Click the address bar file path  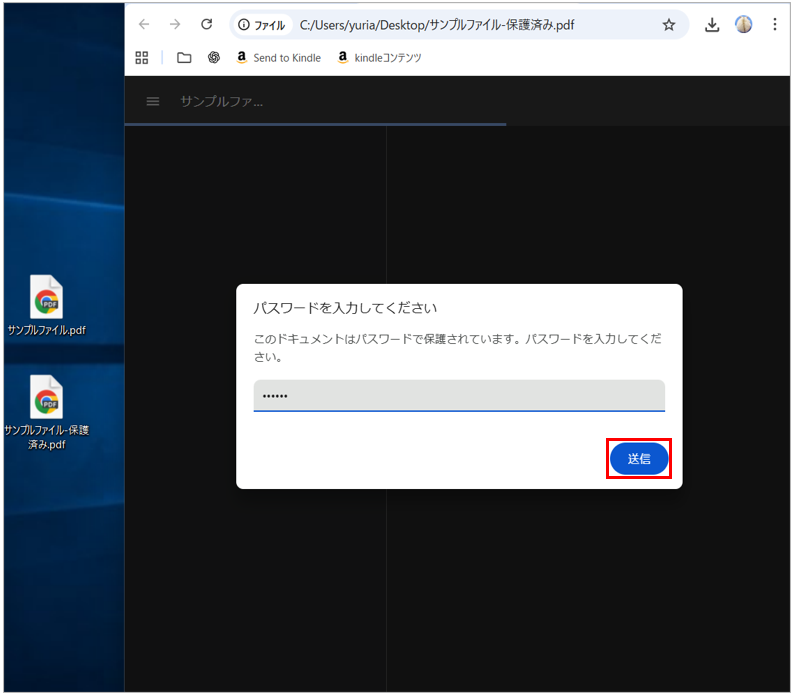pyautogui.click(x=437, y=25)
